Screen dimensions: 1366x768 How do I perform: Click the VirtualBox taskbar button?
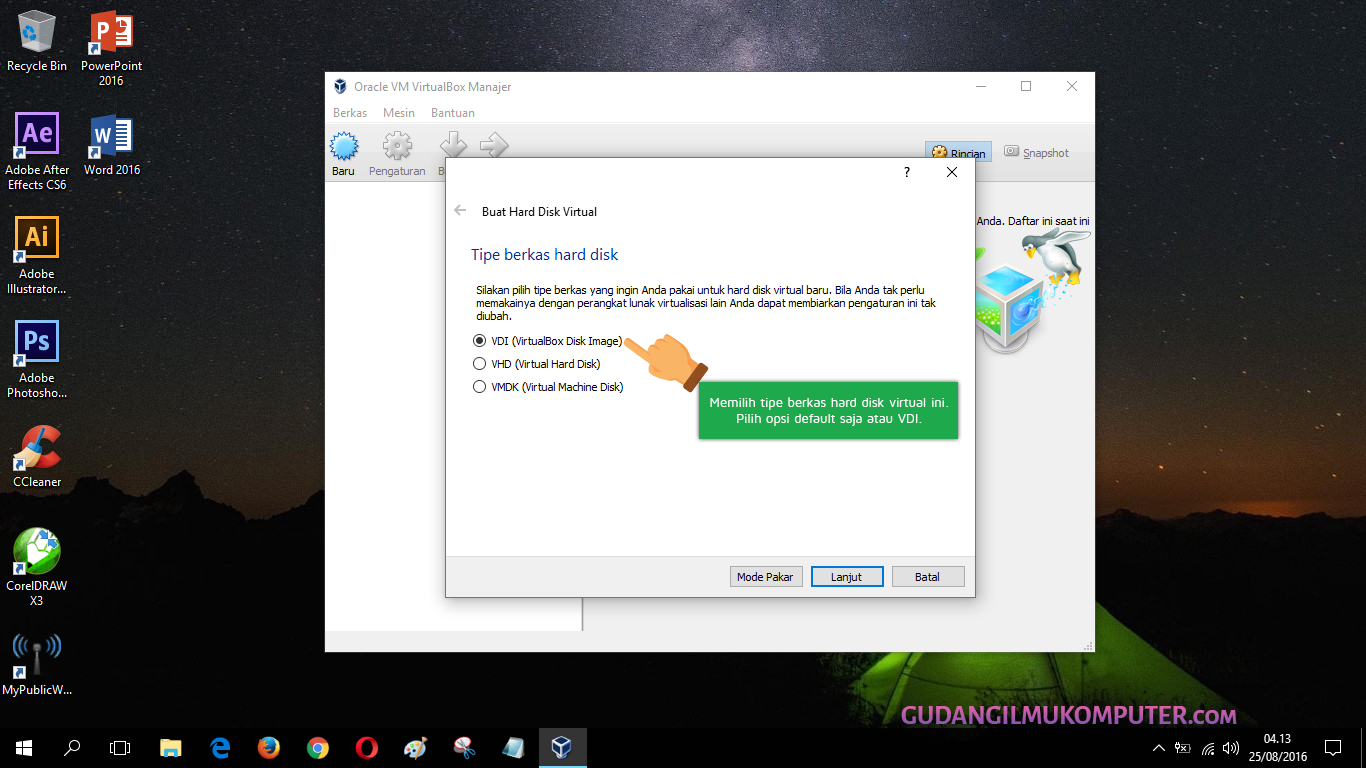pos(562,748)
